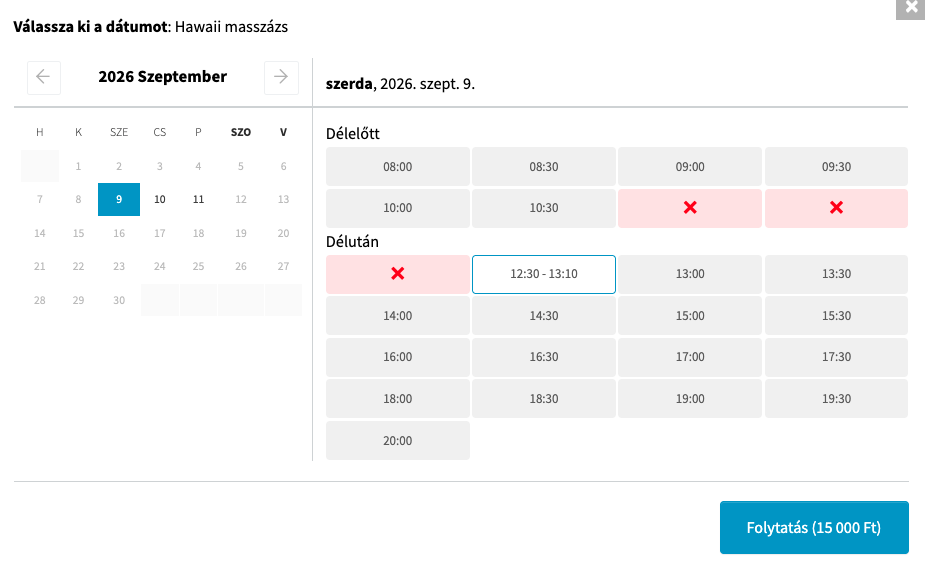This screenshot has width=925, height=563.
Task: Click the highlighted day 9
Action: [119, 199]
